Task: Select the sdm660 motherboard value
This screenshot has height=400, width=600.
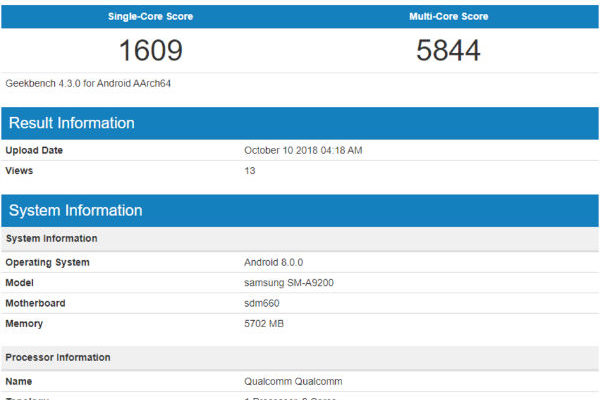Action: pyautogui.click(x=262, y=303)
